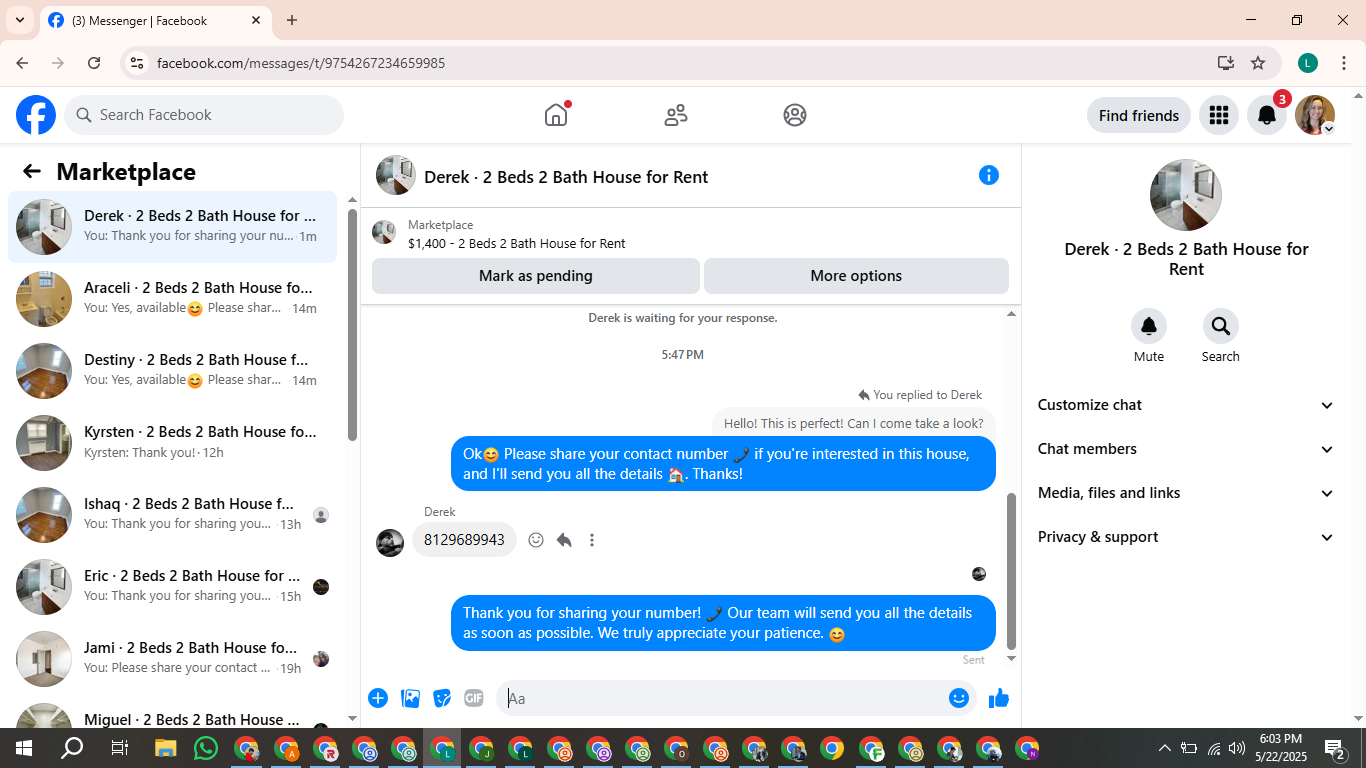Open the Facebook logo home link
This screenshot has height=768, width=1366.
pos(36,115)
